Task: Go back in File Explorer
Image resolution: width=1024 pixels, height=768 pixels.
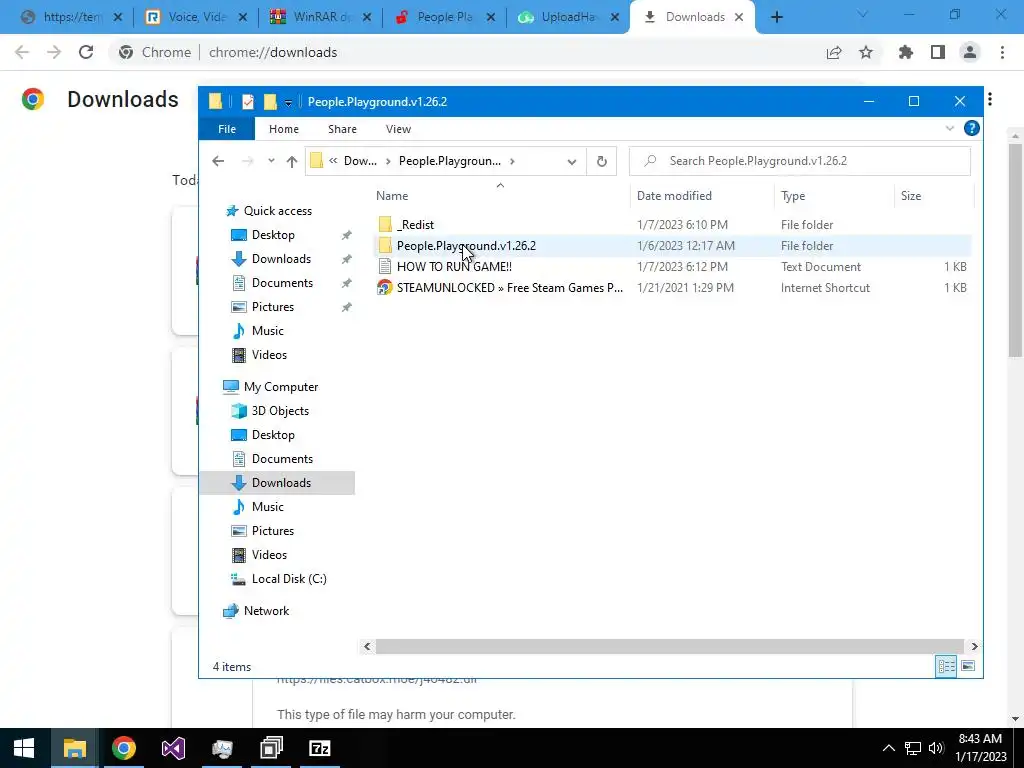Action: pyautogui.click(x=218, y=161)
